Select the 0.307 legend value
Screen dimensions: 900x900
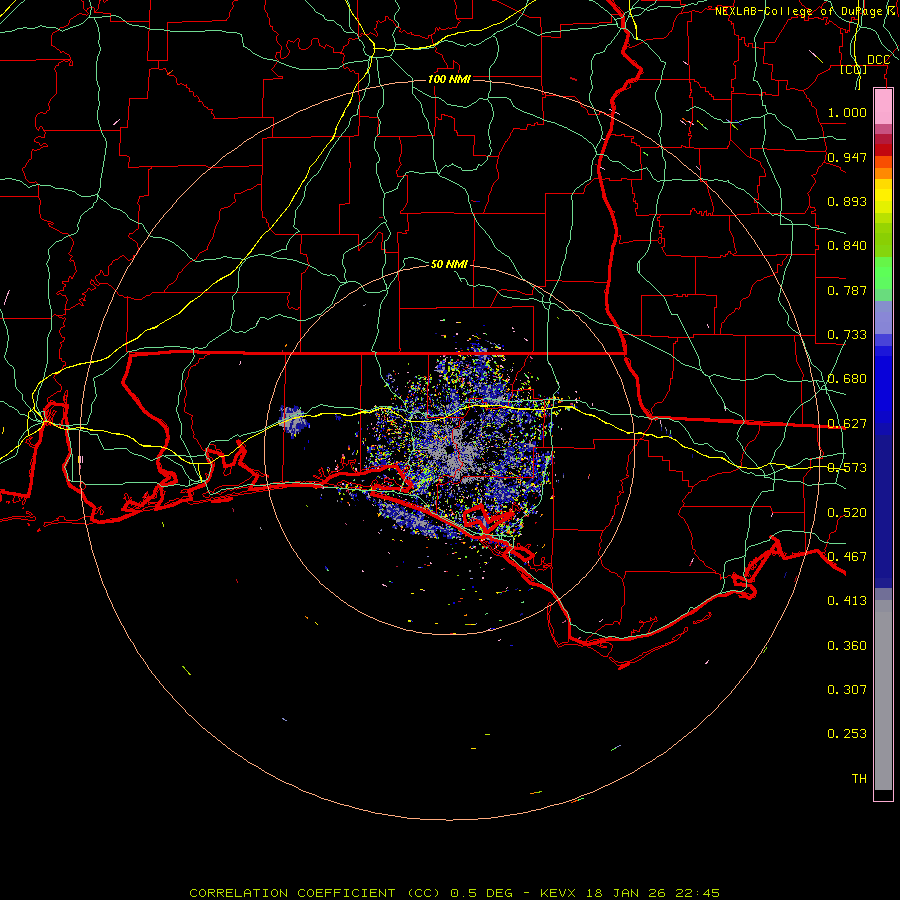point(847,690)
